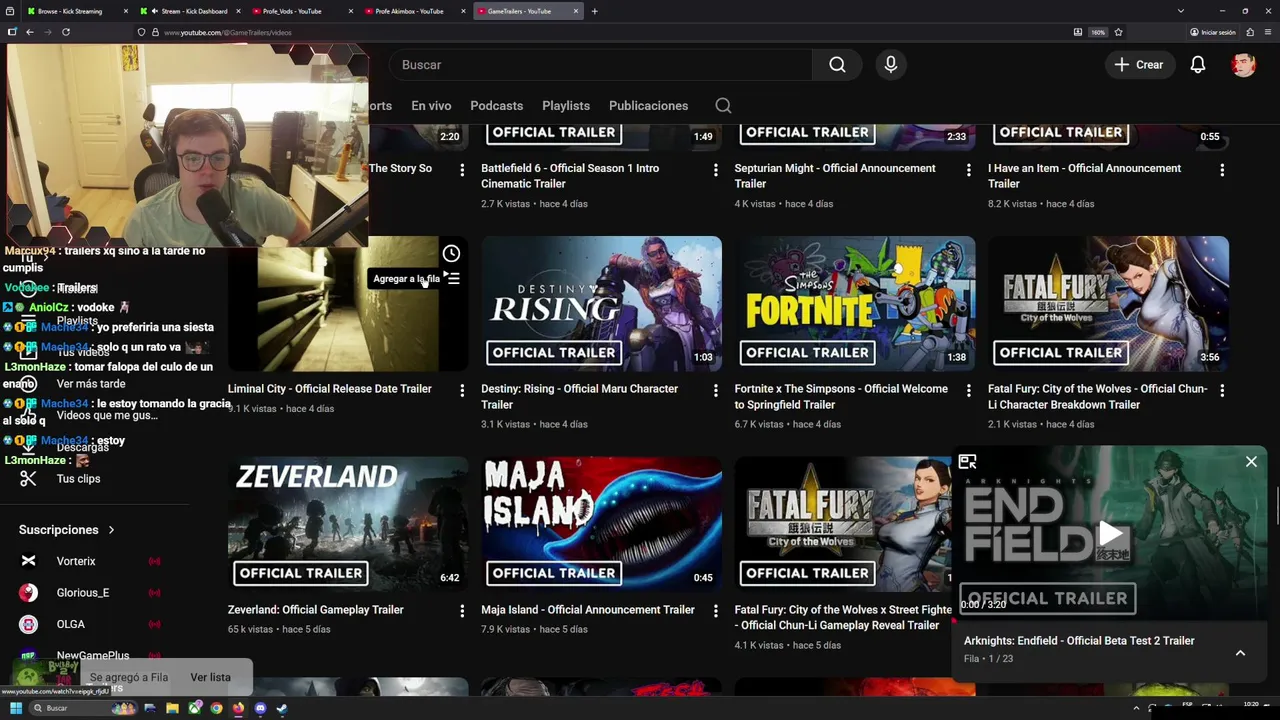Open Septurian Might Announcement Trailer title
The width and height of the screenshot is (1280, 720).
835,176
